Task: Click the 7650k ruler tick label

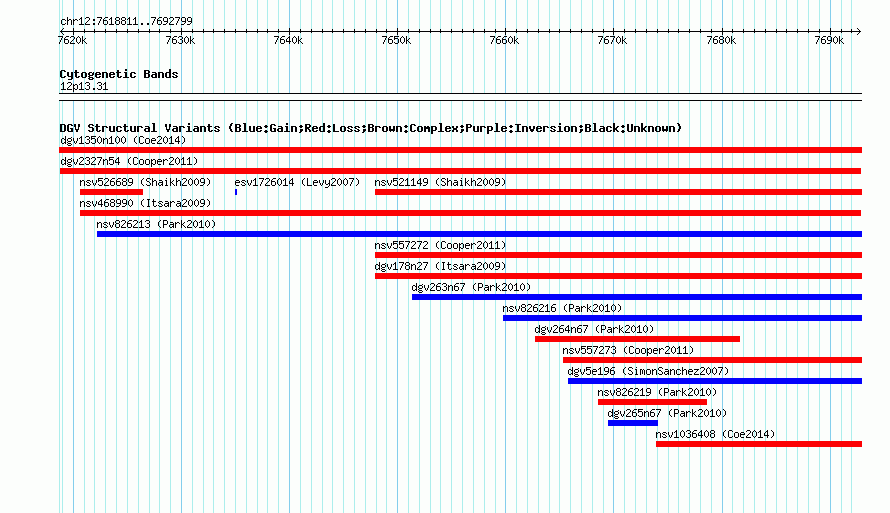Action: 396,40
